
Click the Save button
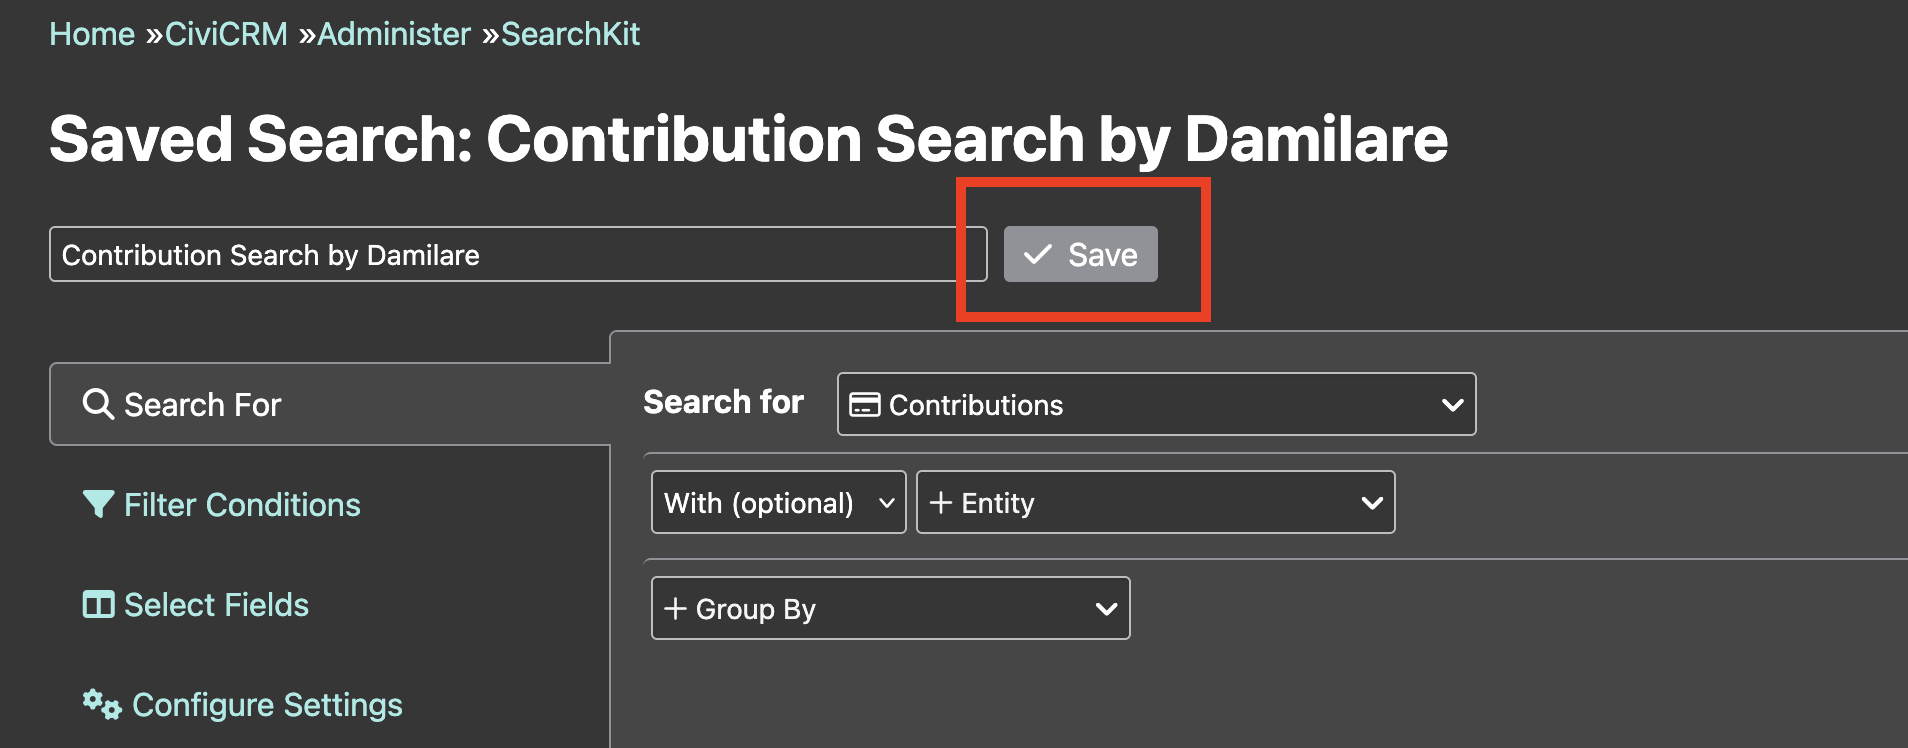pyautogui.click(x=1080, y=254)
